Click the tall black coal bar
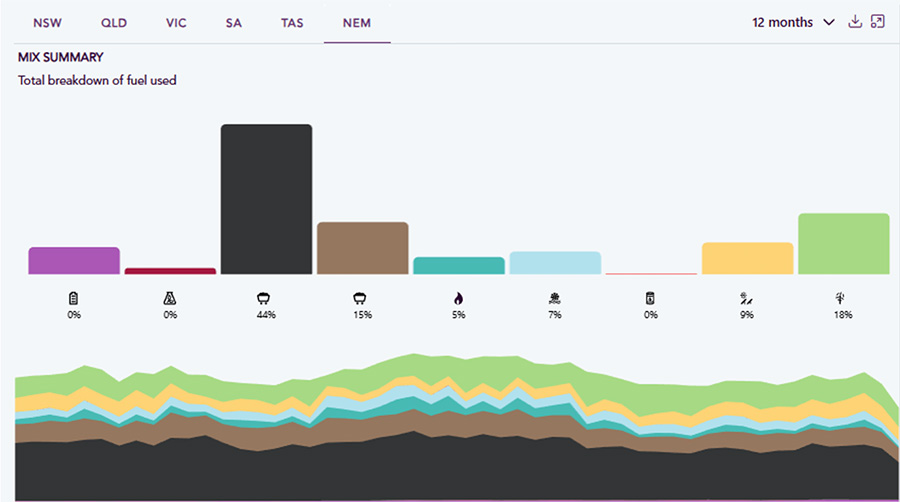 (x=266, y=199)
